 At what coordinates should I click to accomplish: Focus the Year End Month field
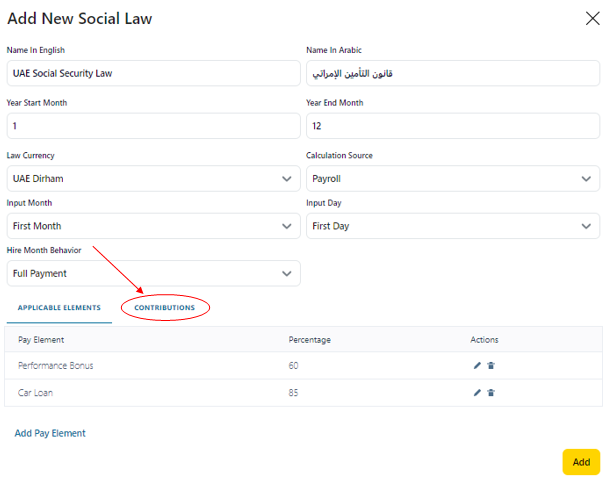click(452, 126)
